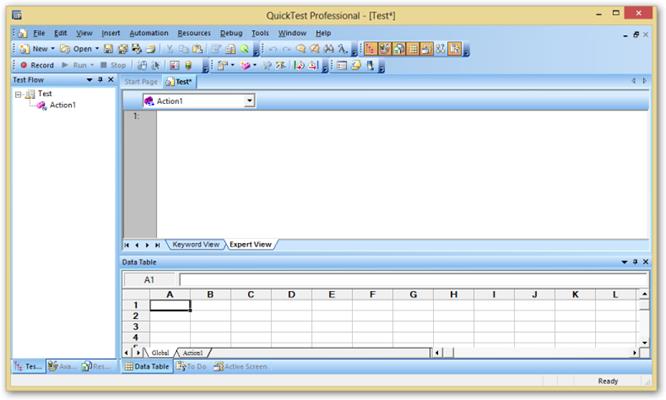Select the Expert View tab
Viewport: 666px width, 400px height.
[250, 245]
